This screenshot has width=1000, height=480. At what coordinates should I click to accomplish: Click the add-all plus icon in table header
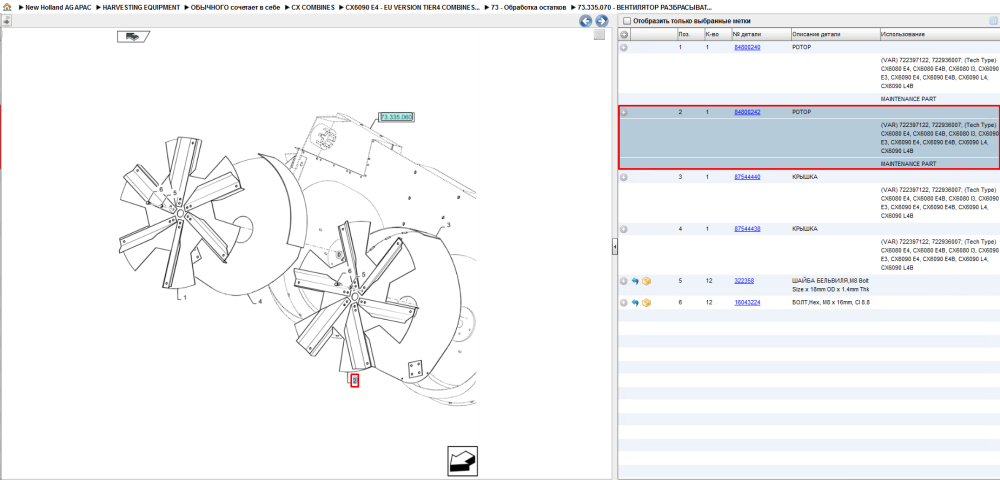pyautogui.click(x=624, y=34)
